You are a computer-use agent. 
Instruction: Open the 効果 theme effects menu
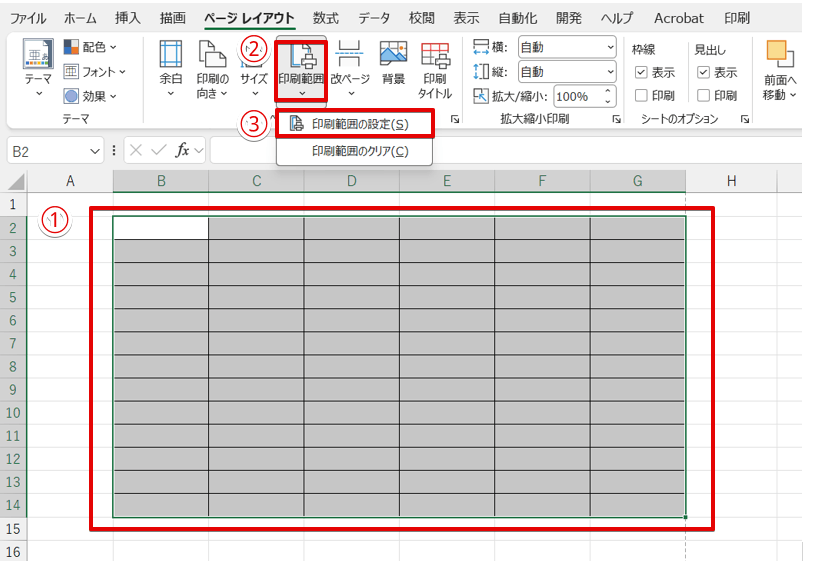(90, 96)
